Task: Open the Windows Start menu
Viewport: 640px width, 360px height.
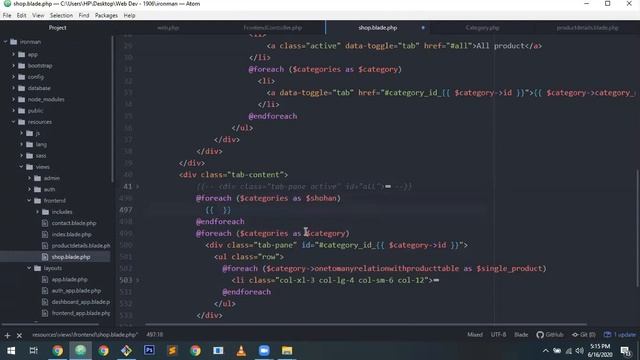Action: click(x=11, y=351)
